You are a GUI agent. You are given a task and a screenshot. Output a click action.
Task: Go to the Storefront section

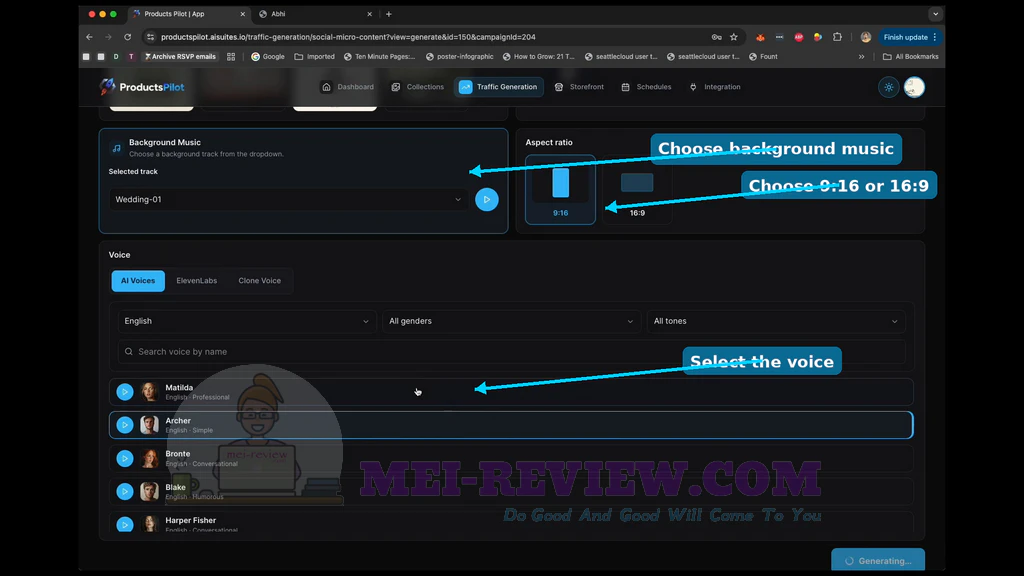click(x=579, y=87)
